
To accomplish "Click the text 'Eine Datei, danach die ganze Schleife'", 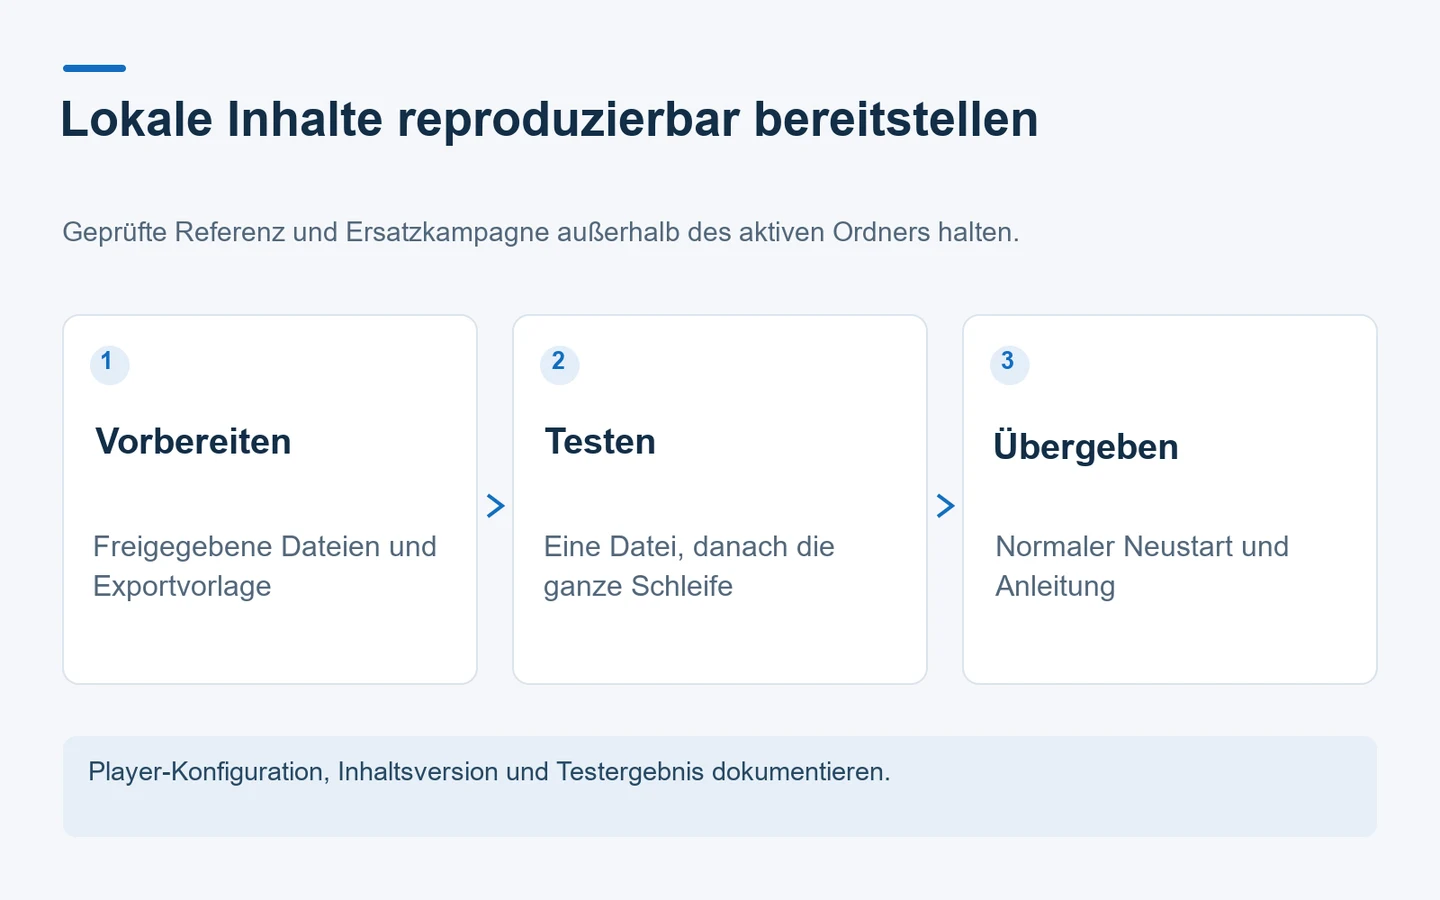I will (x=689, y=566).
